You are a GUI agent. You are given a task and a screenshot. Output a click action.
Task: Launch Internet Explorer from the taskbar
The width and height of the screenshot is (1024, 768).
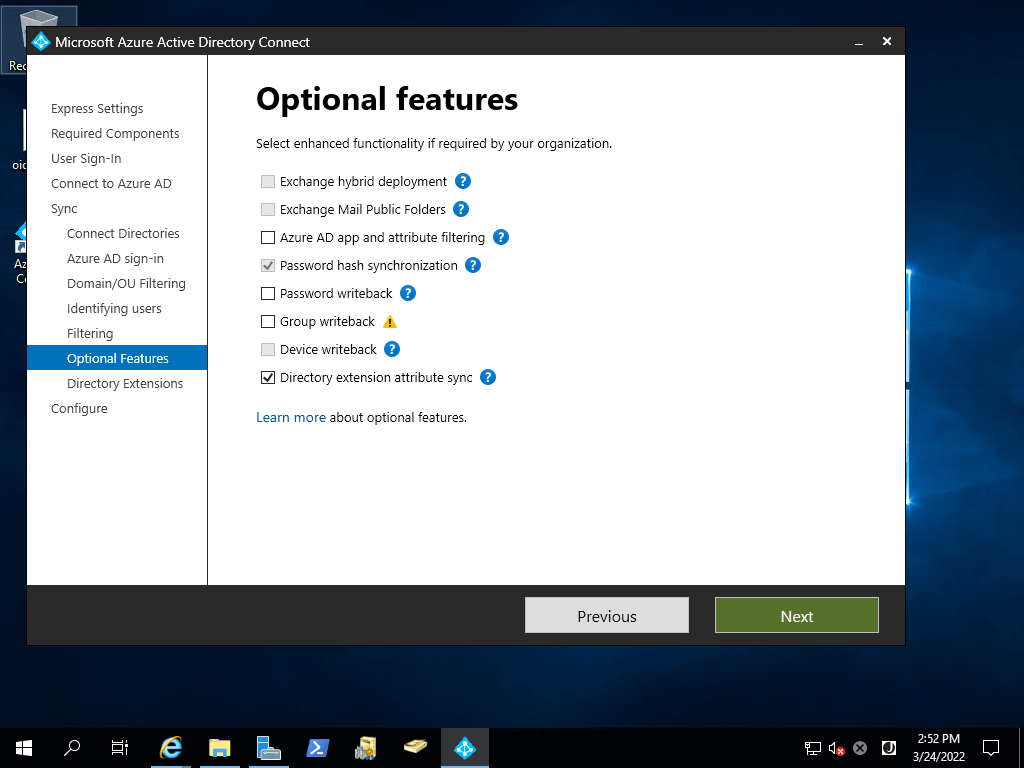tap(170, 748)
